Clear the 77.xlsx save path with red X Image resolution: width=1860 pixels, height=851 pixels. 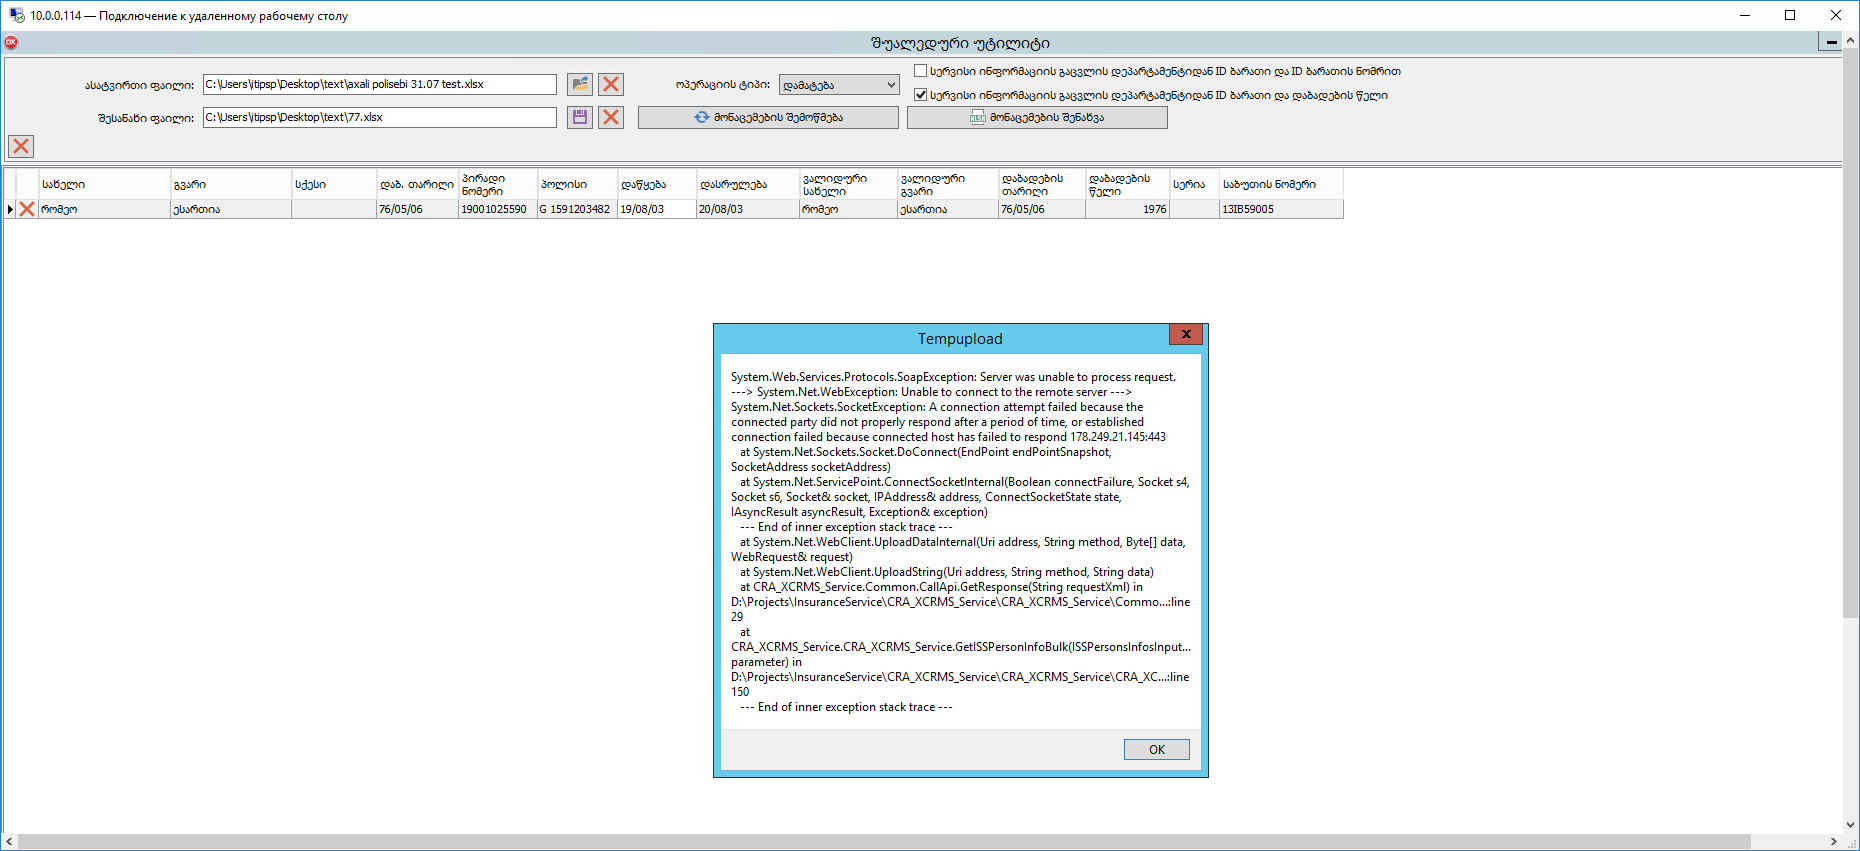point(611,118)
